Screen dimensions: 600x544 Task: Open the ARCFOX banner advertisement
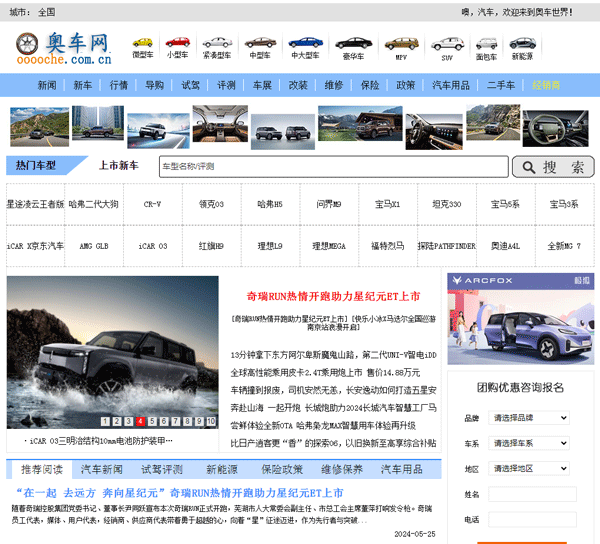(x=520, y=319)
